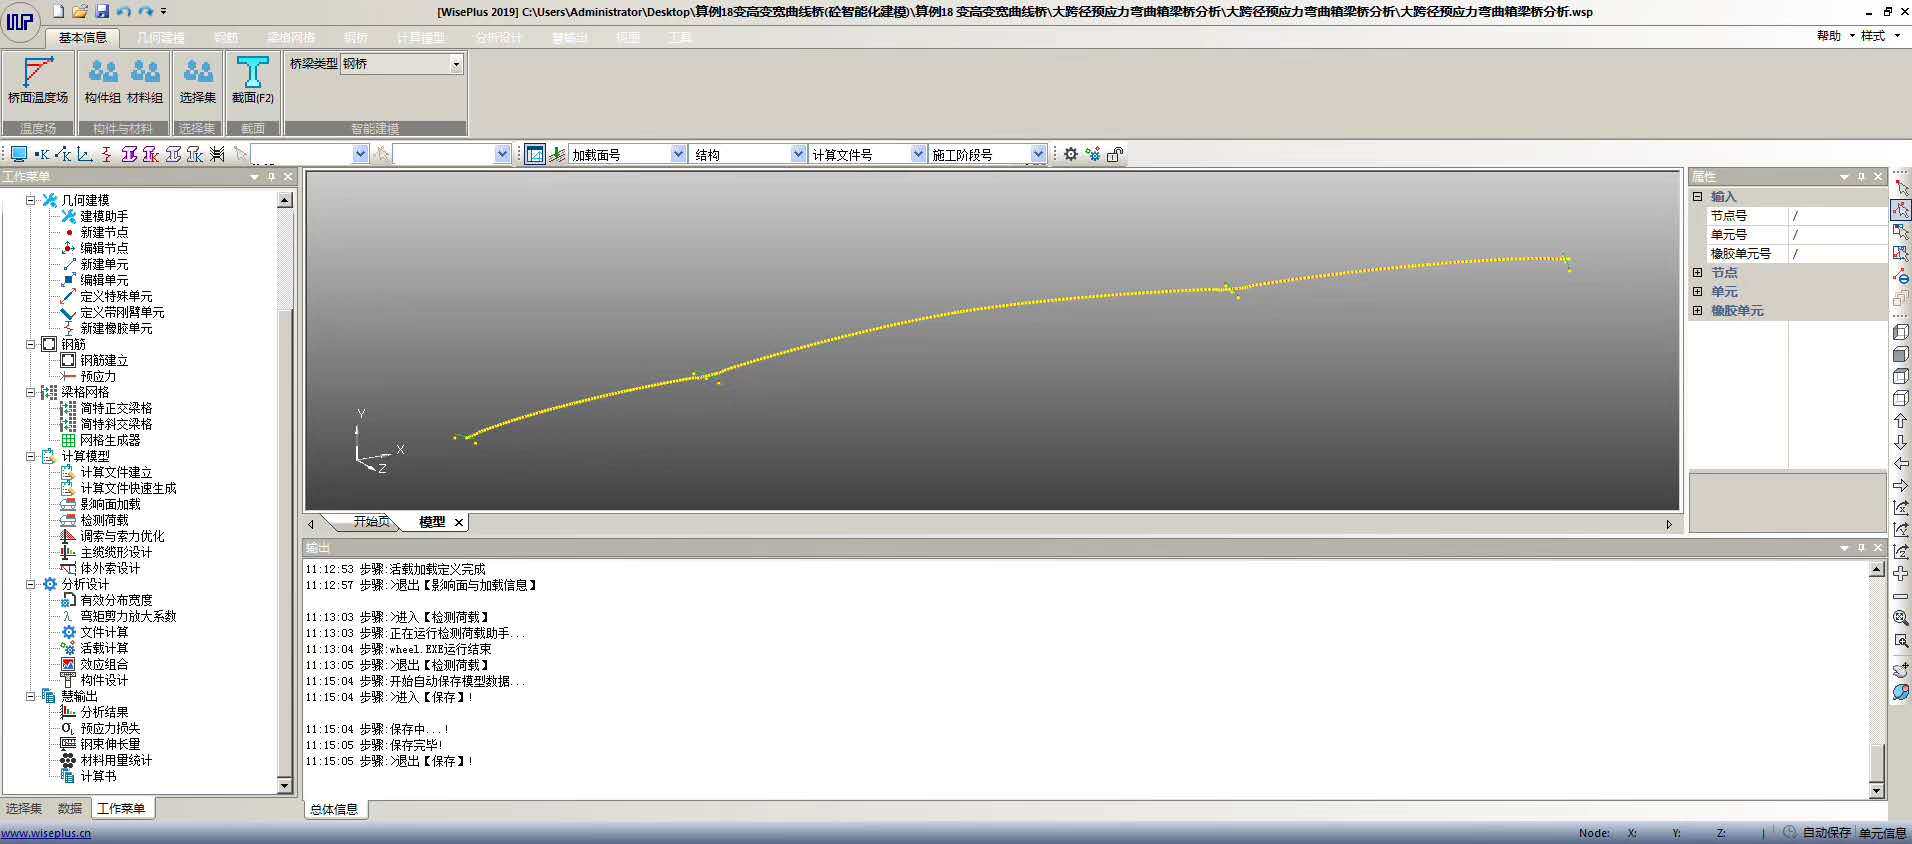Select 影响面加载 tree item
The height and width of the screenshot is (844, 1912).
[110, 504]
